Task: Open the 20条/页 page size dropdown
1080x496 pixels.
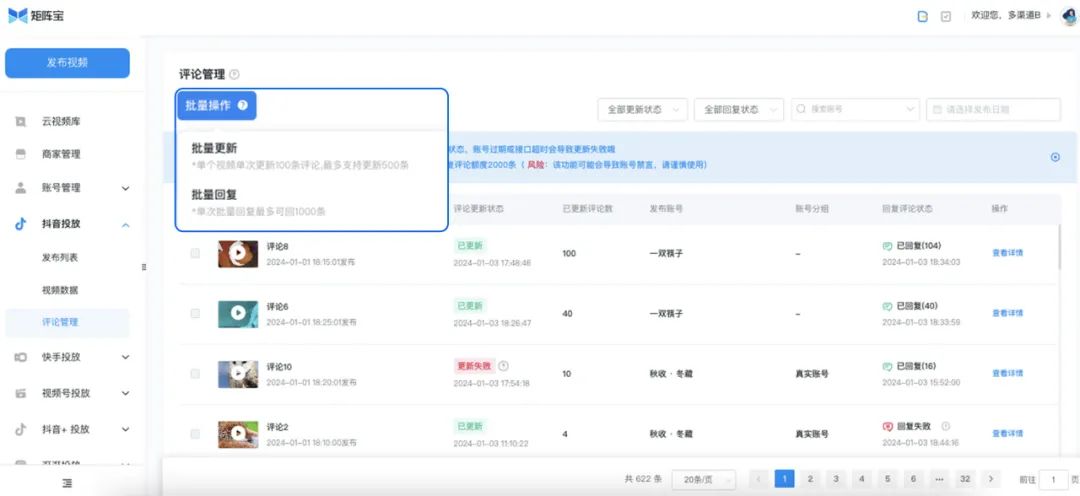Action: tap(704, 479)
